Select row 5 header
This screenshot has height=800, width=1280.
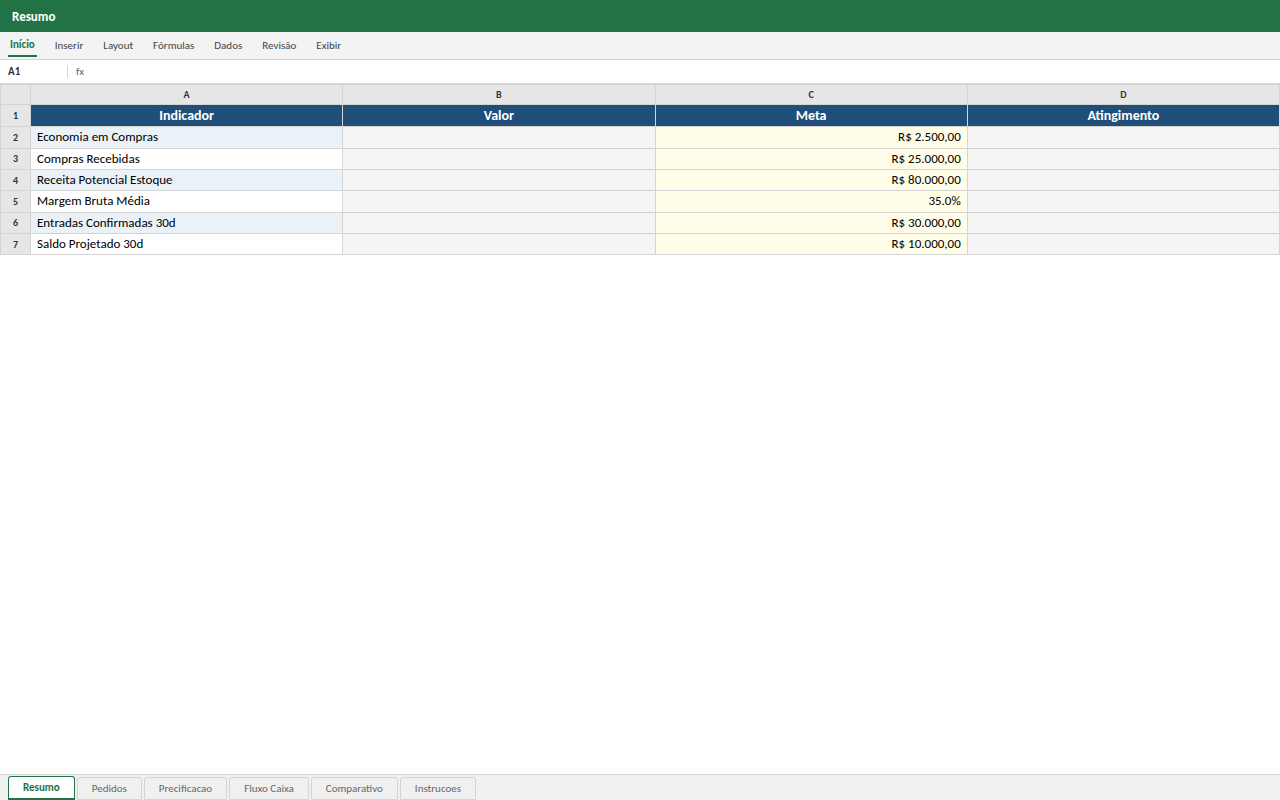point(15,201)
